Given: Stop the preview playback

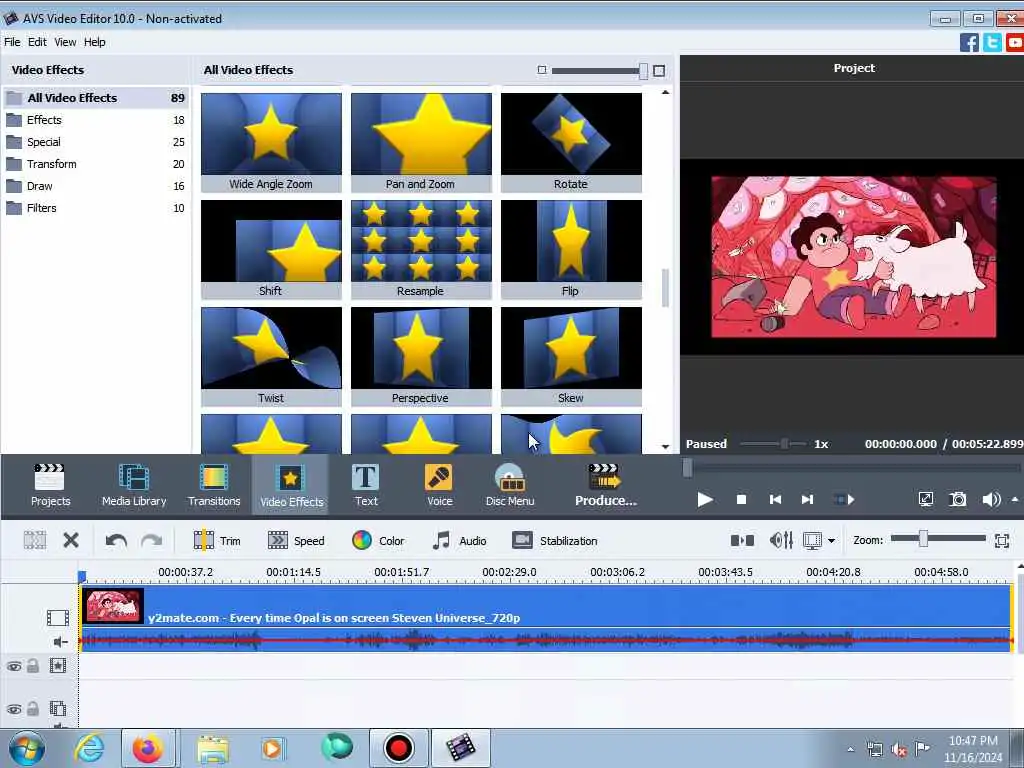Looking at the screenshot, I should click(x=741, y=500).
